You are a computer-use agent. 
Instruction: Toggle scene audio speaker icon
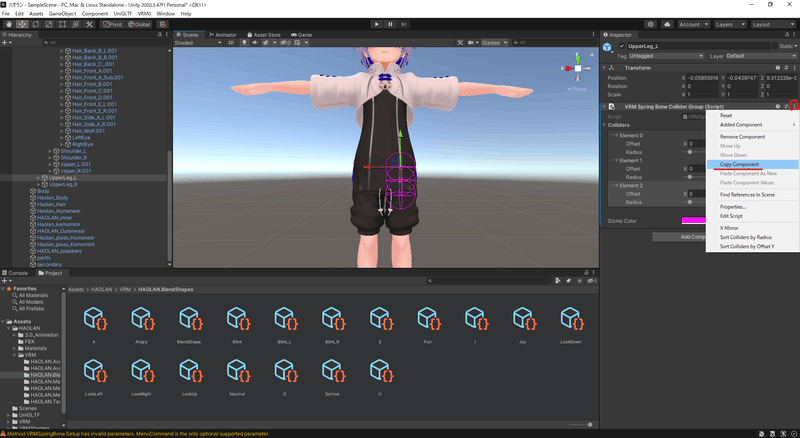[255, 42]
